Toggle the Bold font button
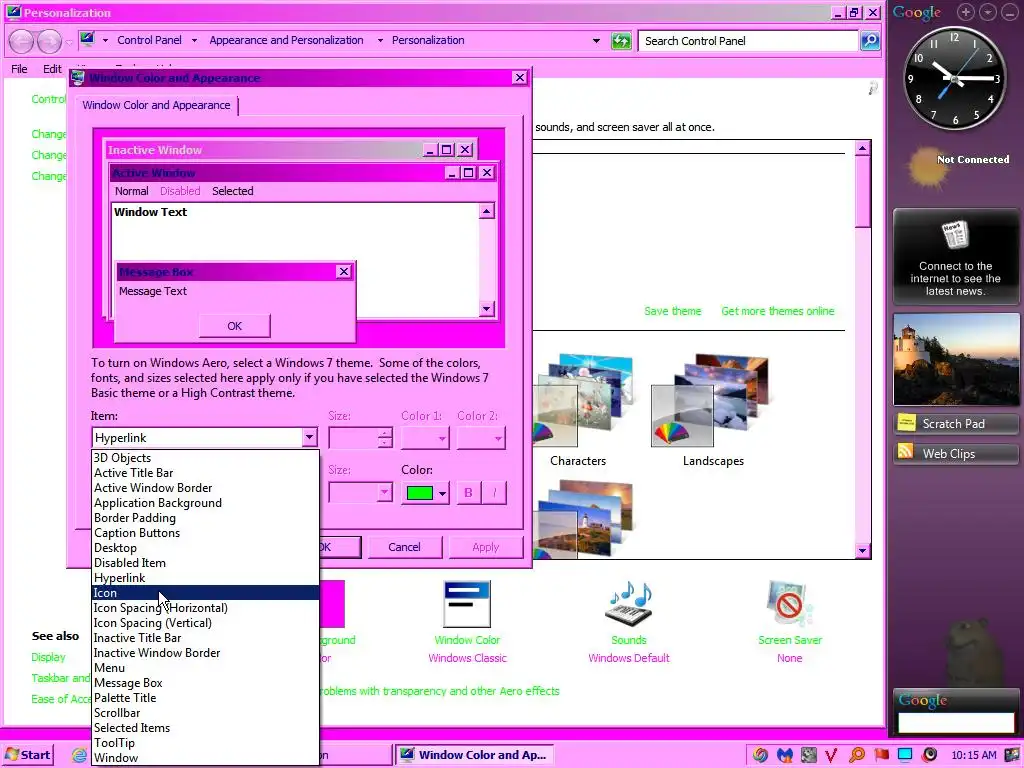The image size is (1024, 768). [x=468, y=493]
